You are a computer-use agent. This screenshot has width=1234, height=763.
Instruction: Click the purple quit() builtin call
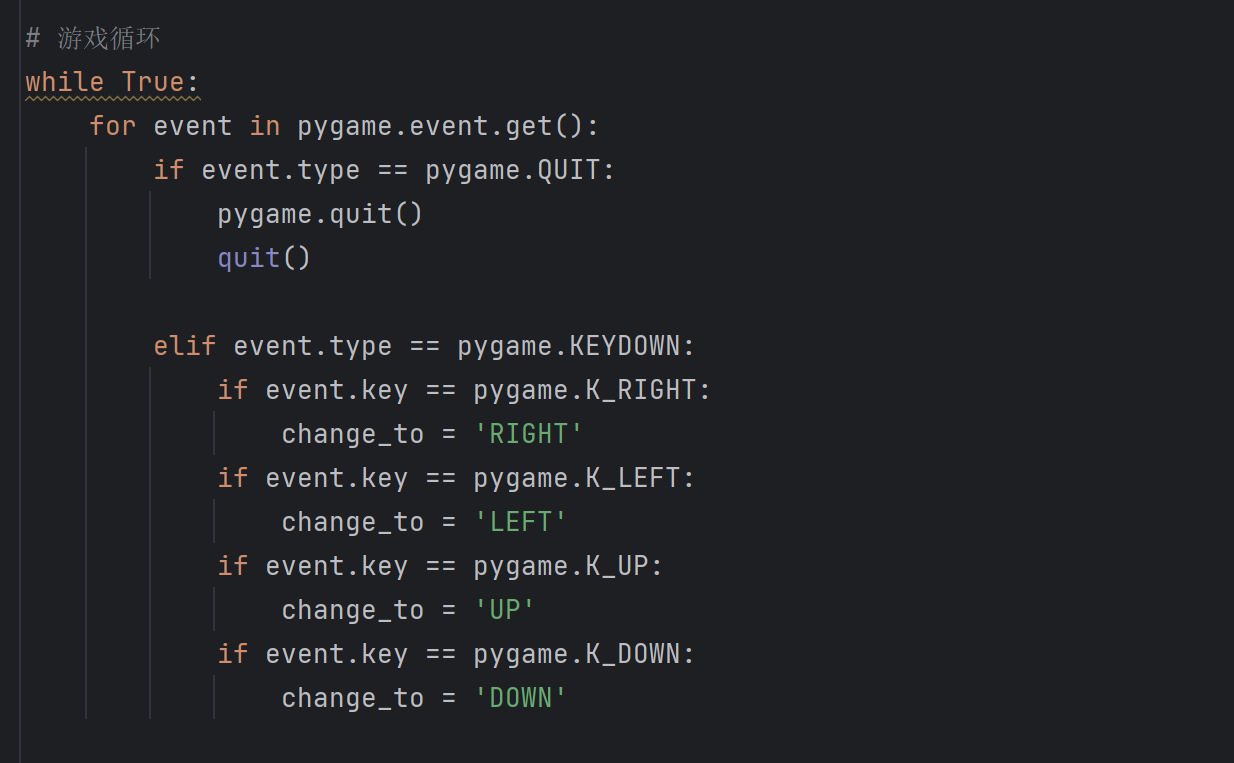pos(264,258)
